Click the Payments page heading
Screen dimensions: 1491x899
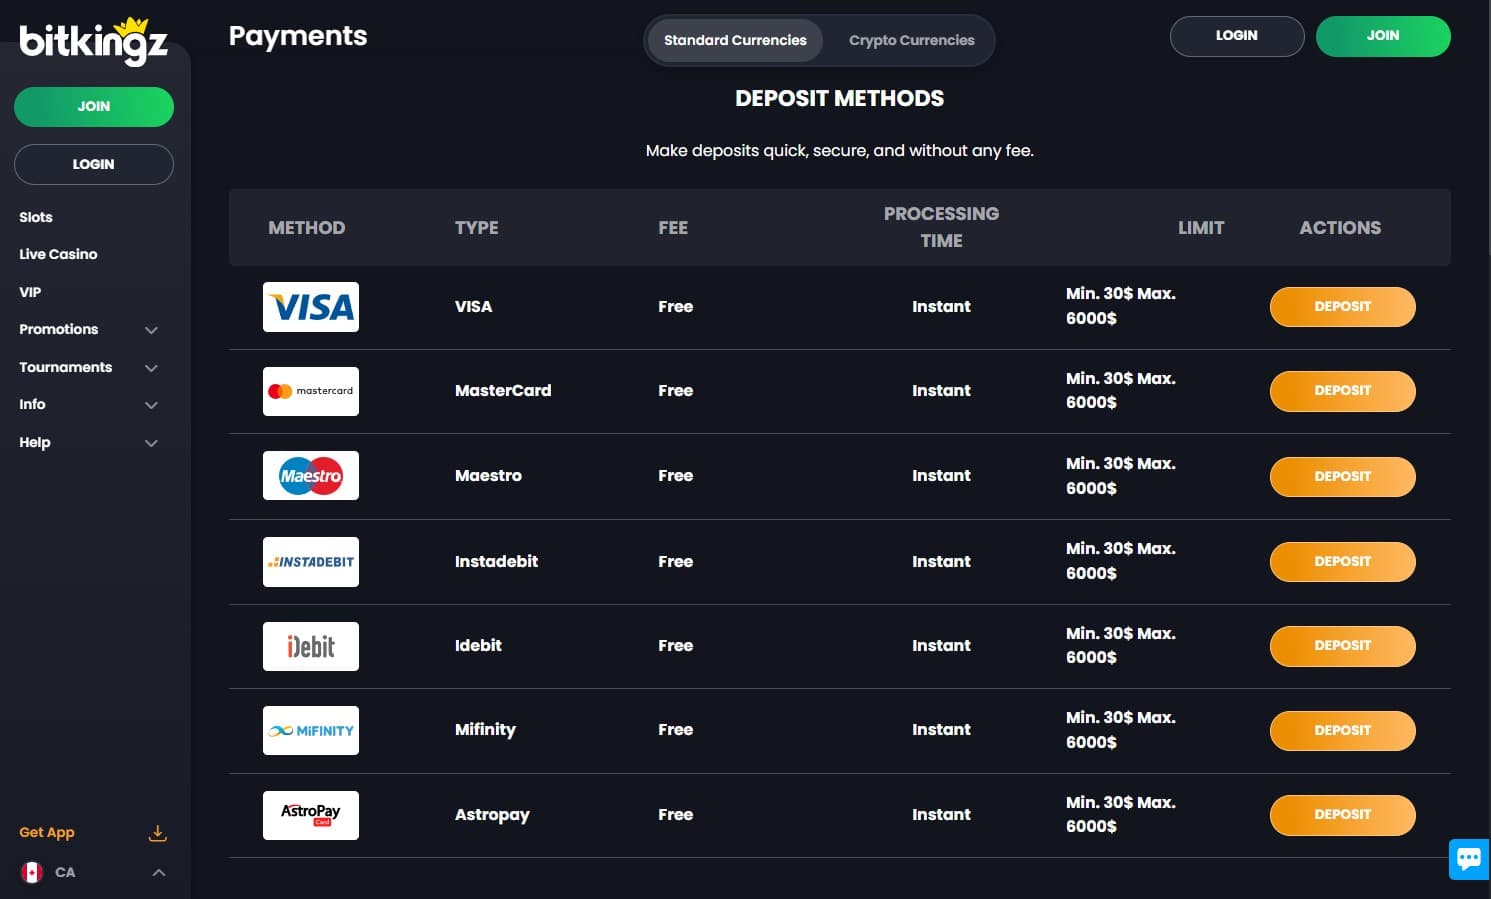click(x=298, y=36)
